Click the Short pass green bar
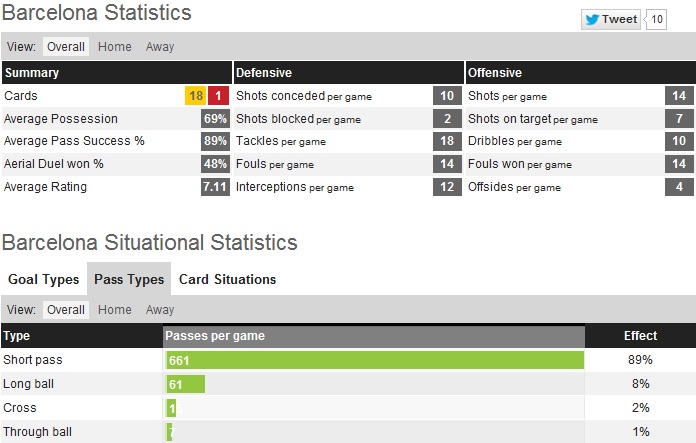 click(x=374, y=360)
